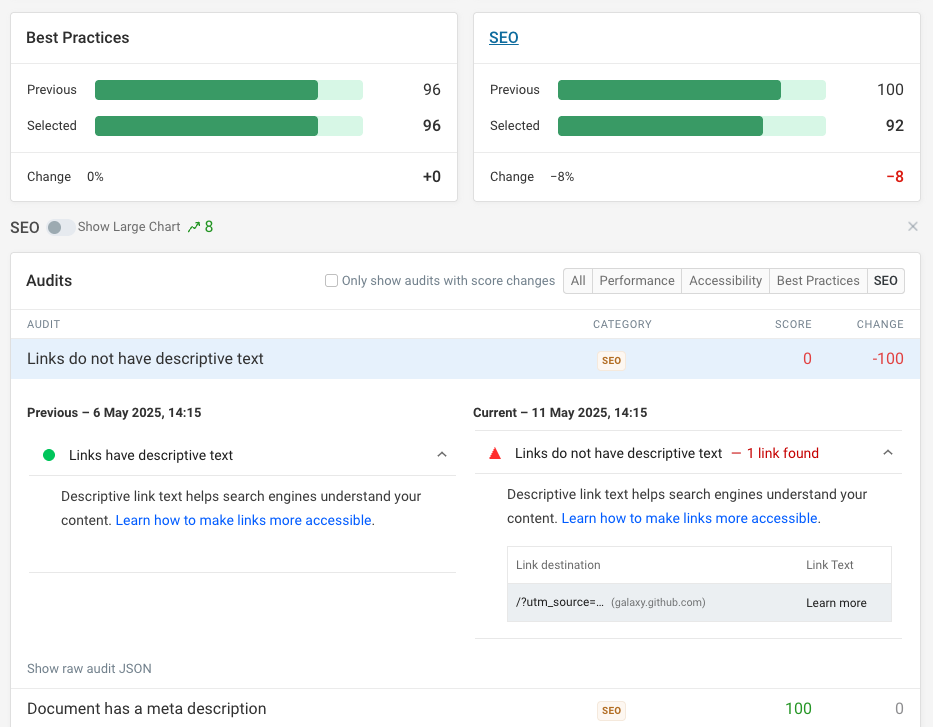Select the All audits filter
The image size is (933, 727).
578,281
